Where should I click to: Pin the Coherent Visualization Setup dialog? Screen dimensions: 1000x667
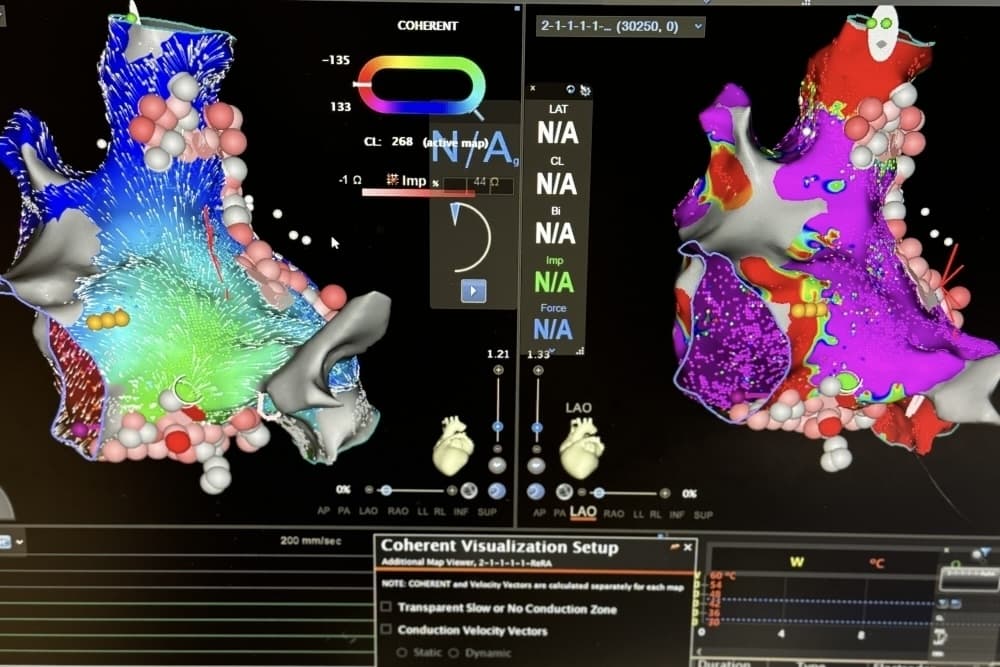[x=674, y=547]
